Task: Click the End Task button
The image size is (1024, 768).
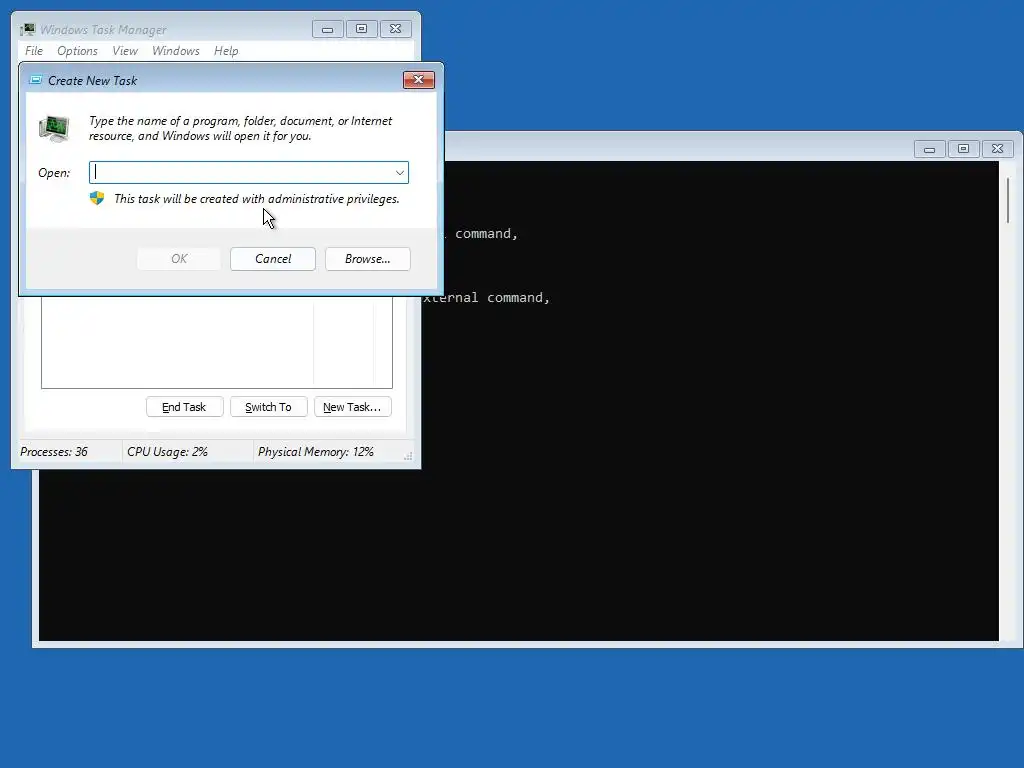Action: (184, 407)
